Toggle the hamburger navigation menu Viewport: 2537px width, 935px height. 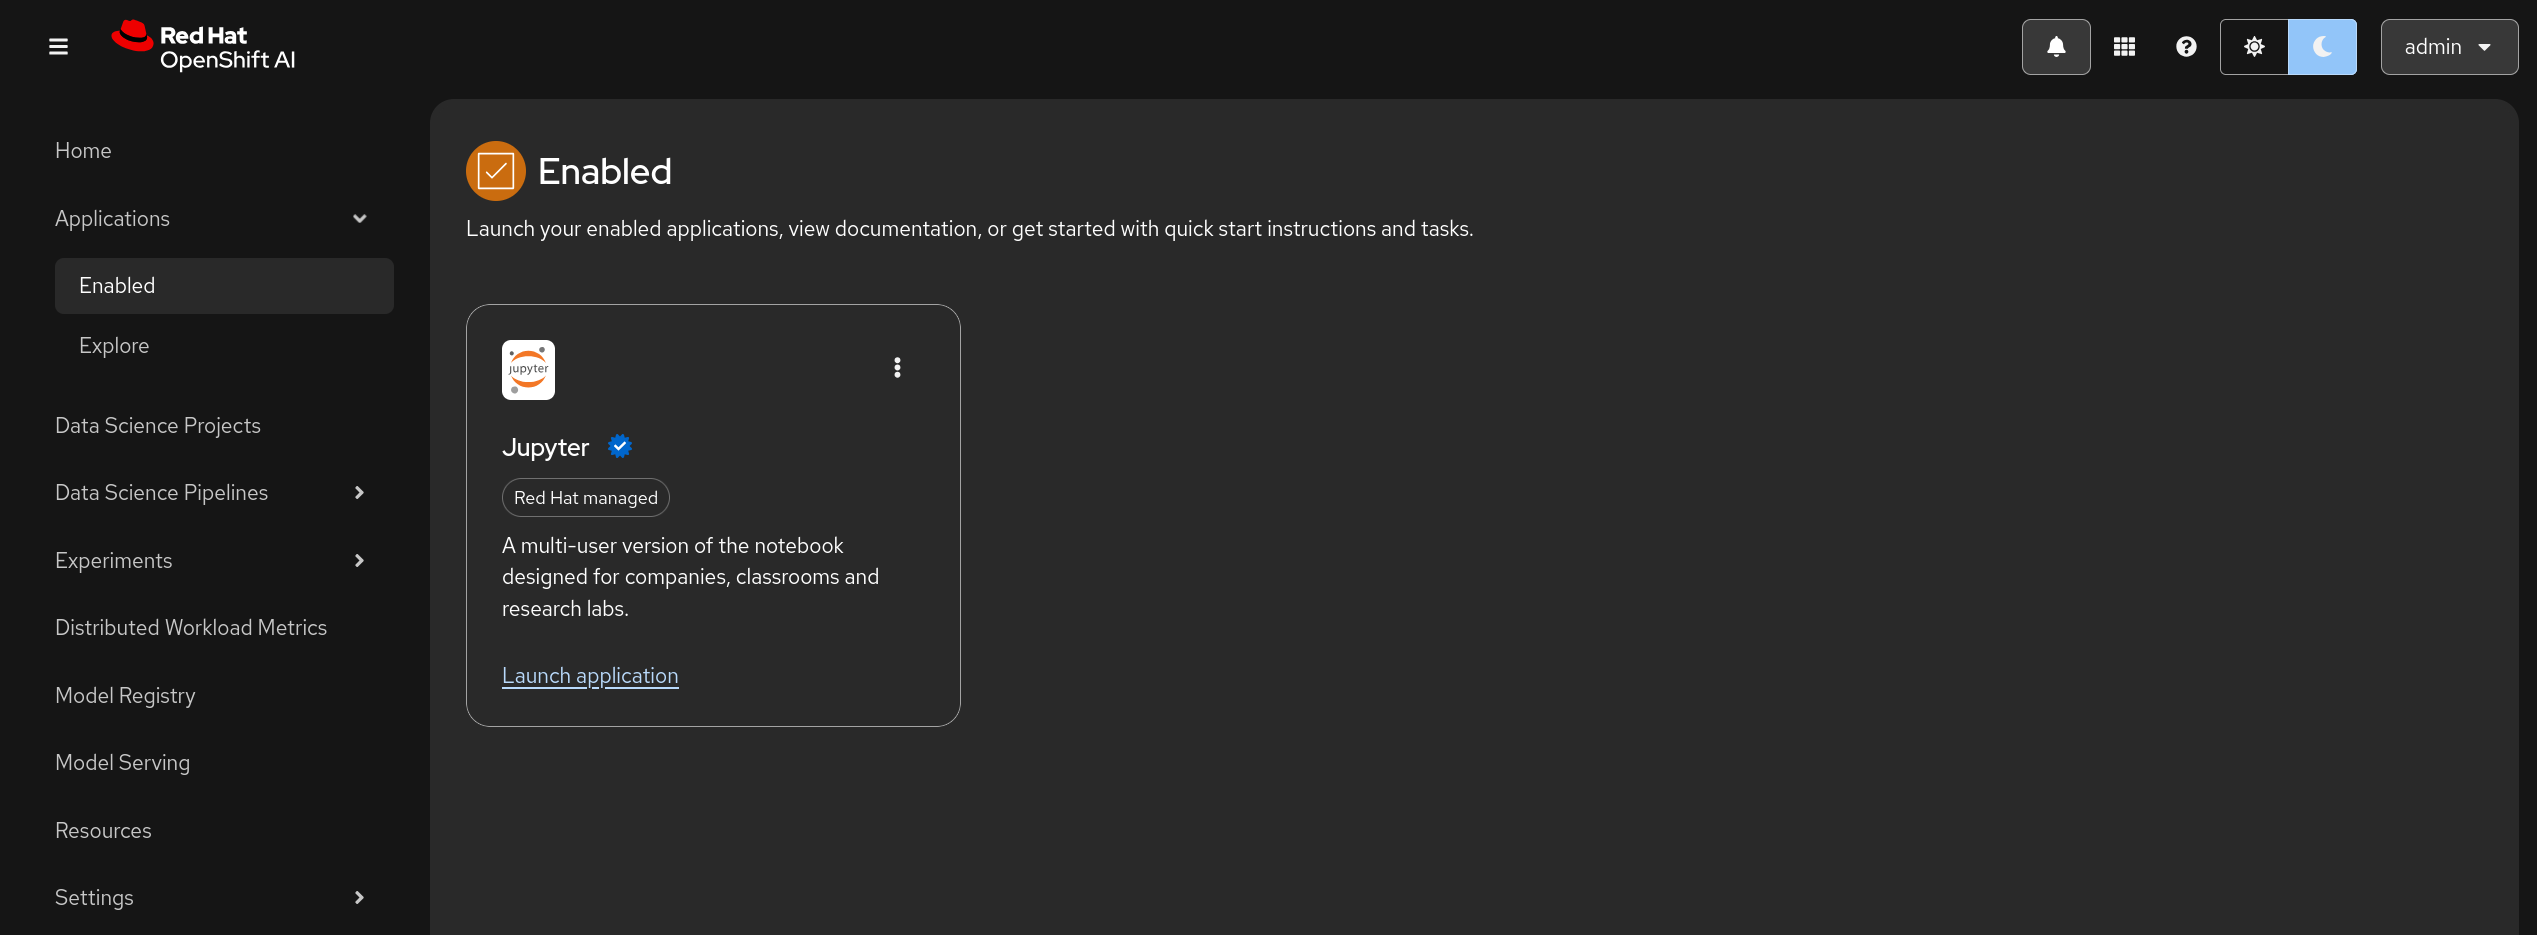(x=58, y=47)
